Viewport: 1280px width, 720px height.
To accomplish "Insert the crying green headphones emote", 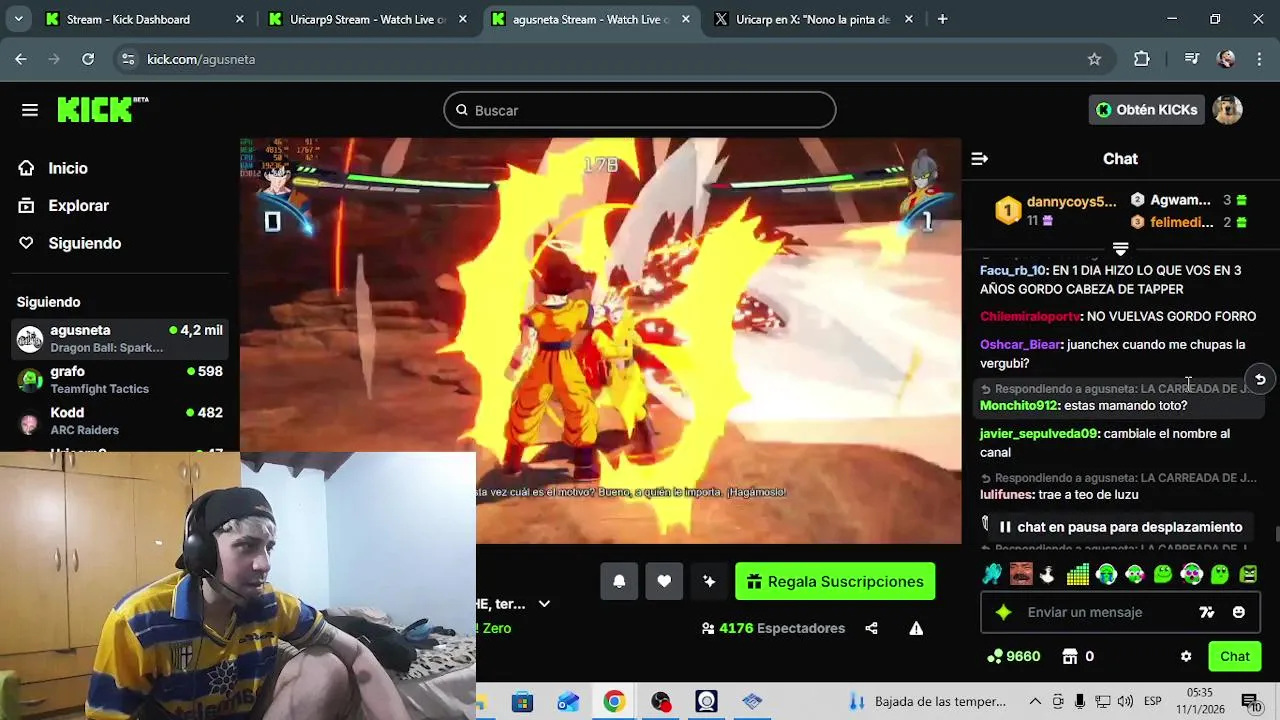I will point(1106,574).
